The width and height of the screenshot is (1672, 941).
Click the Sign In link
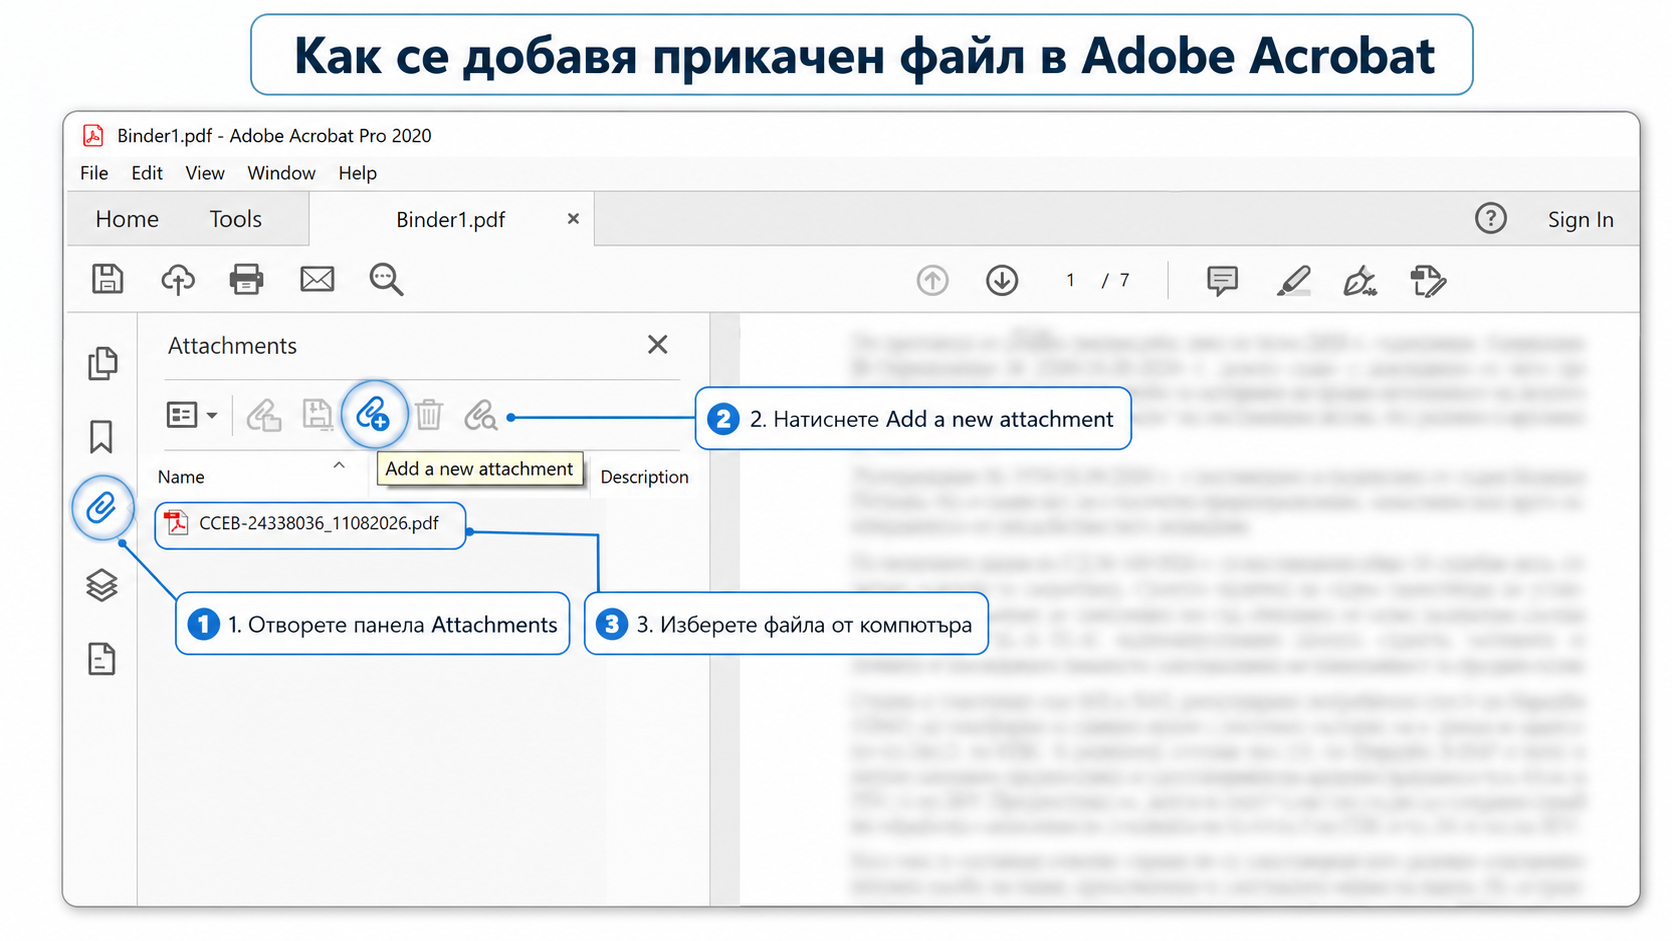point(1580,220)
